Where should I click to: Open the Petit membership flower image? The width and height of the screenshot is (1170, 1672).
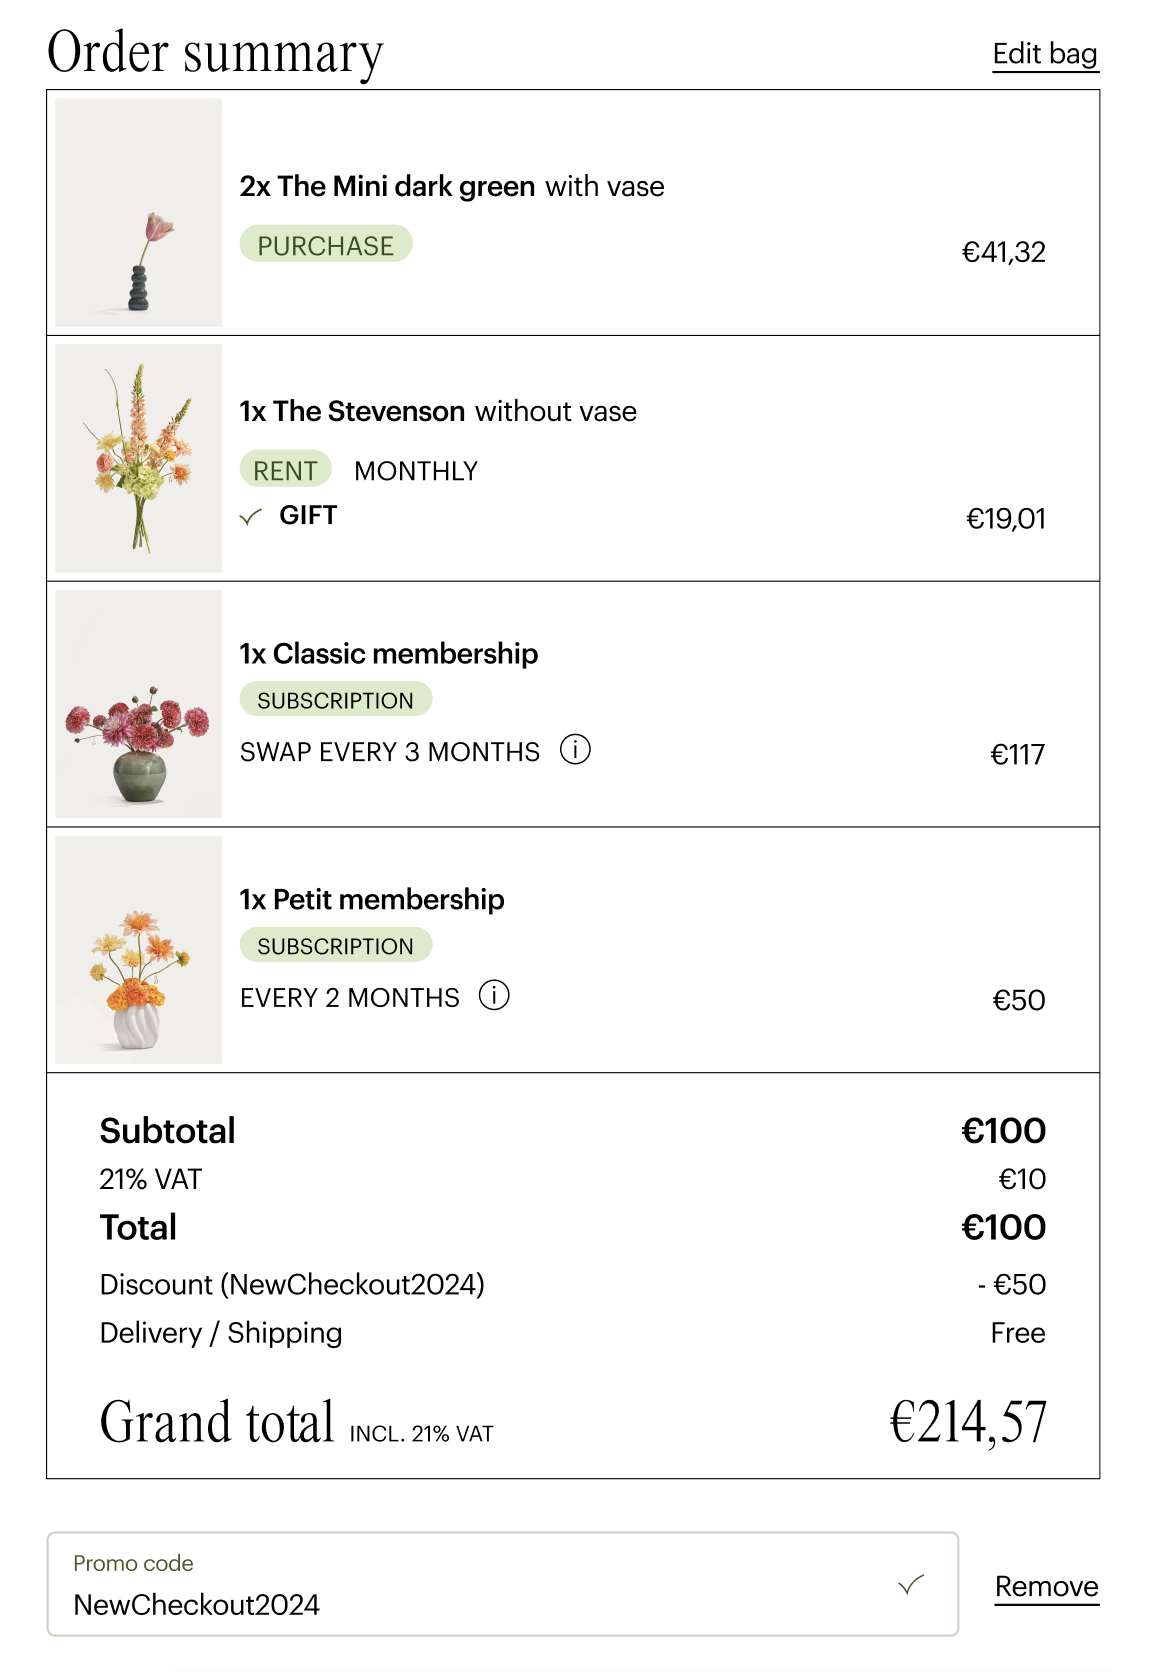pyautogui.click(x=139, y=950)
